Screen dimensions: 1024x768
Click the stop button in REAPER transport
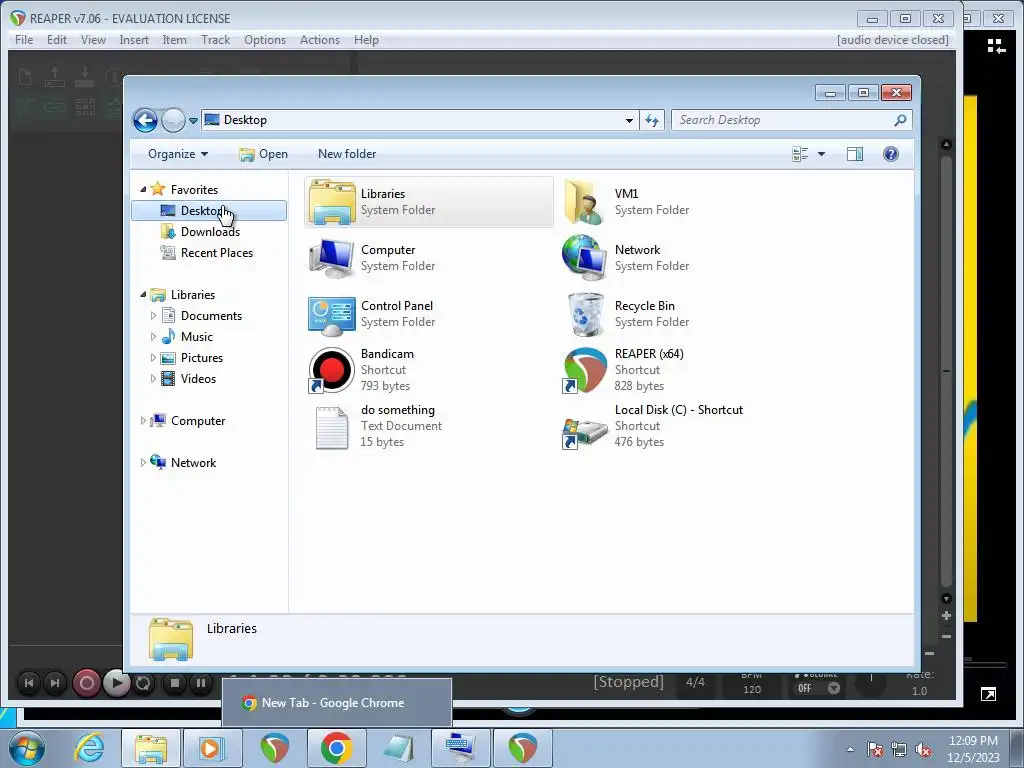[174, 683]
